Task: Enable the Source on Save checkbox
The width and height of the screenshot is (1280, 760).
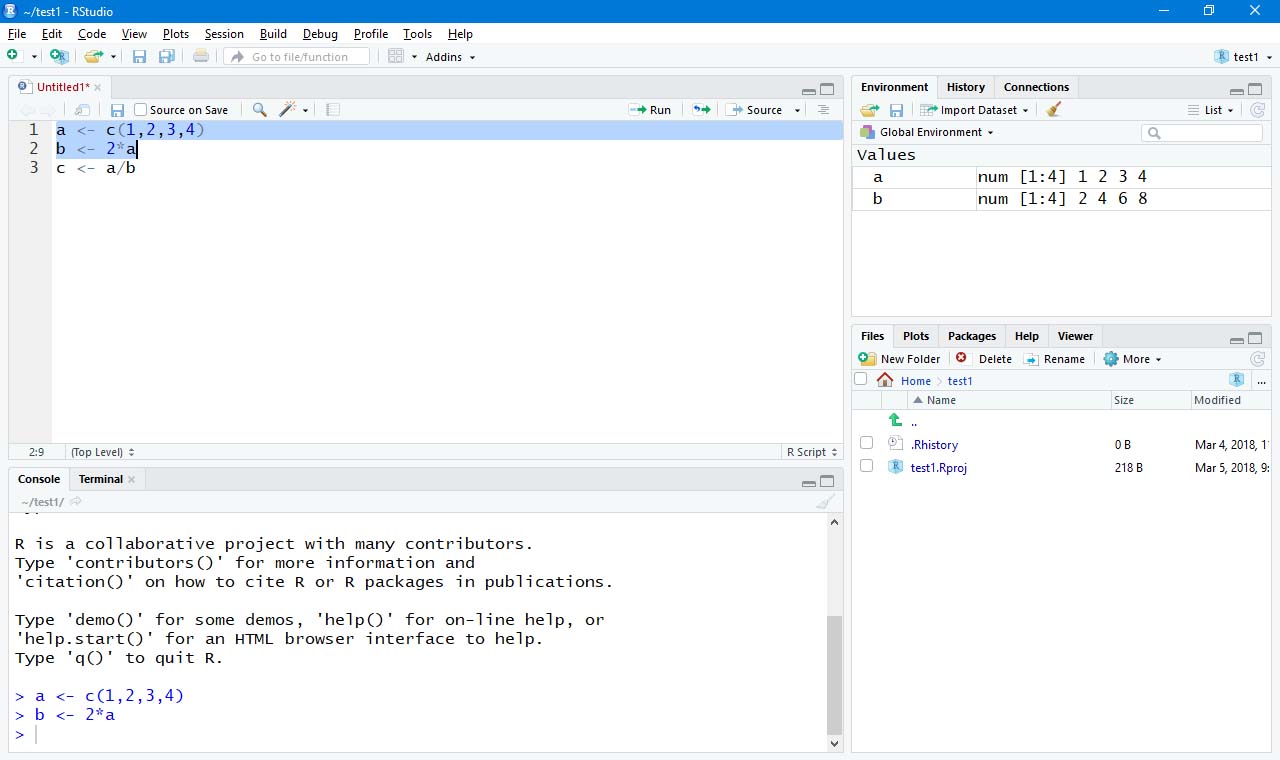Action: tap(141, 110)
